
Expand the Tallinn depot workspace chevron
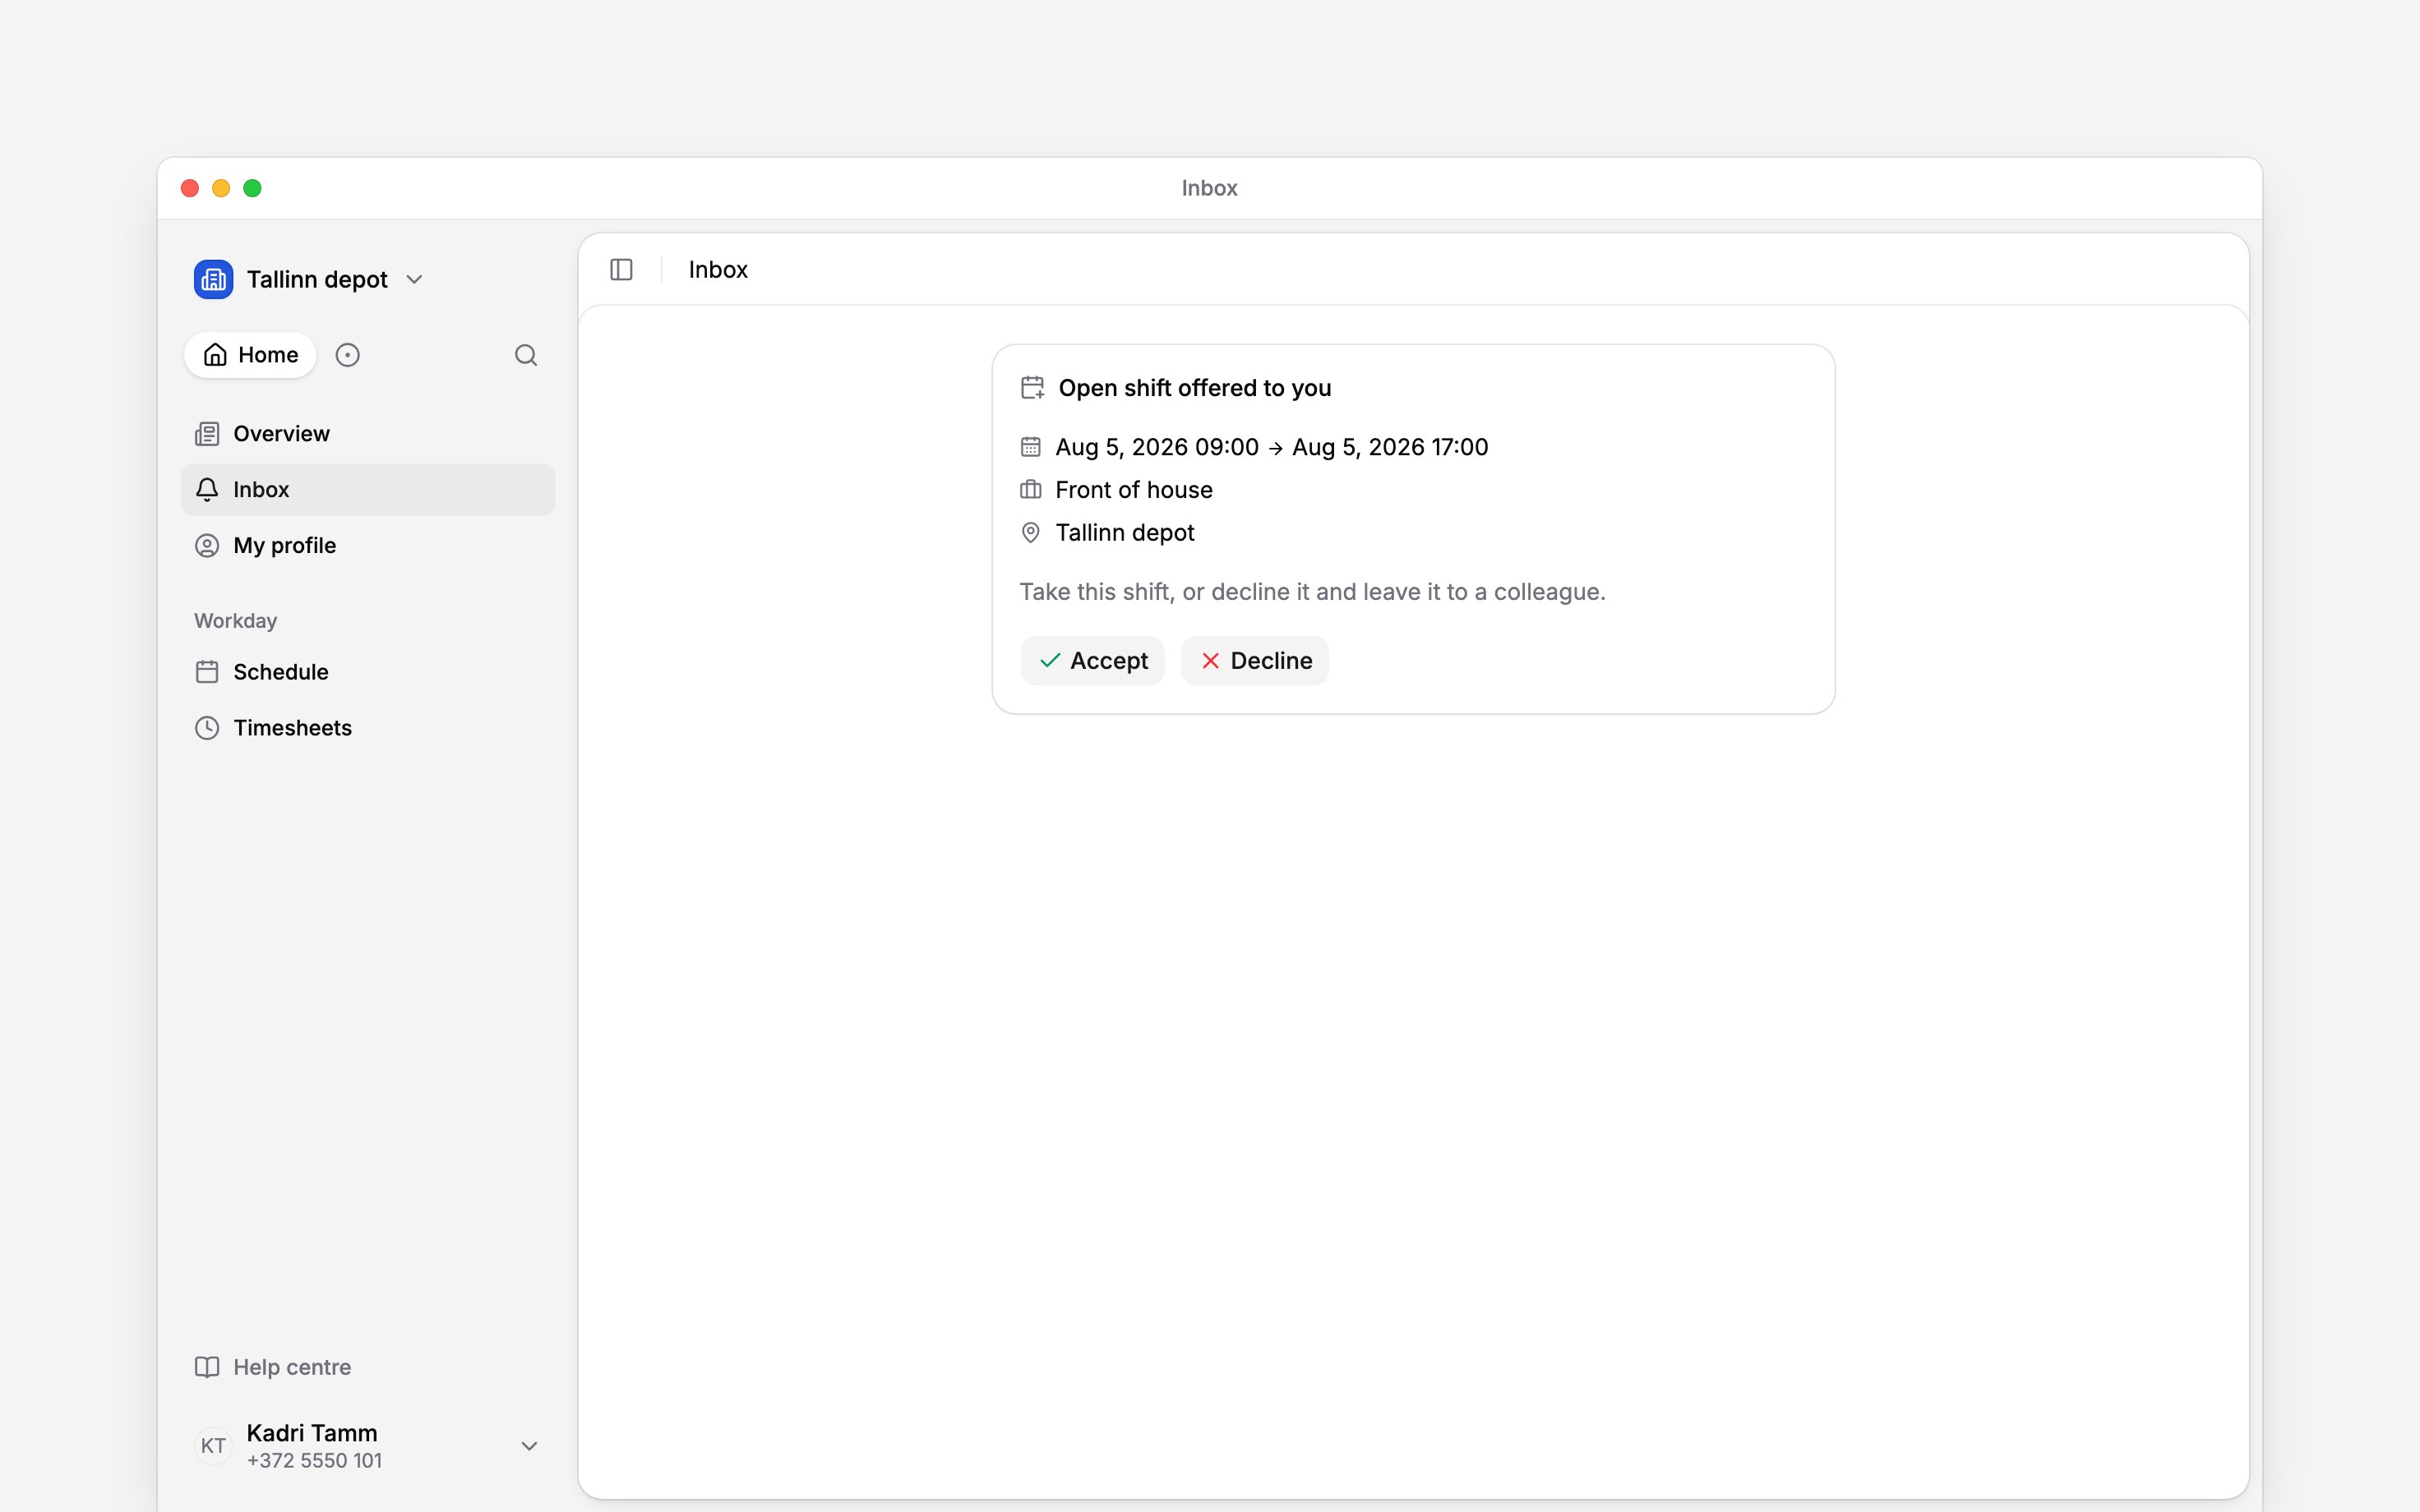(414, 280)
